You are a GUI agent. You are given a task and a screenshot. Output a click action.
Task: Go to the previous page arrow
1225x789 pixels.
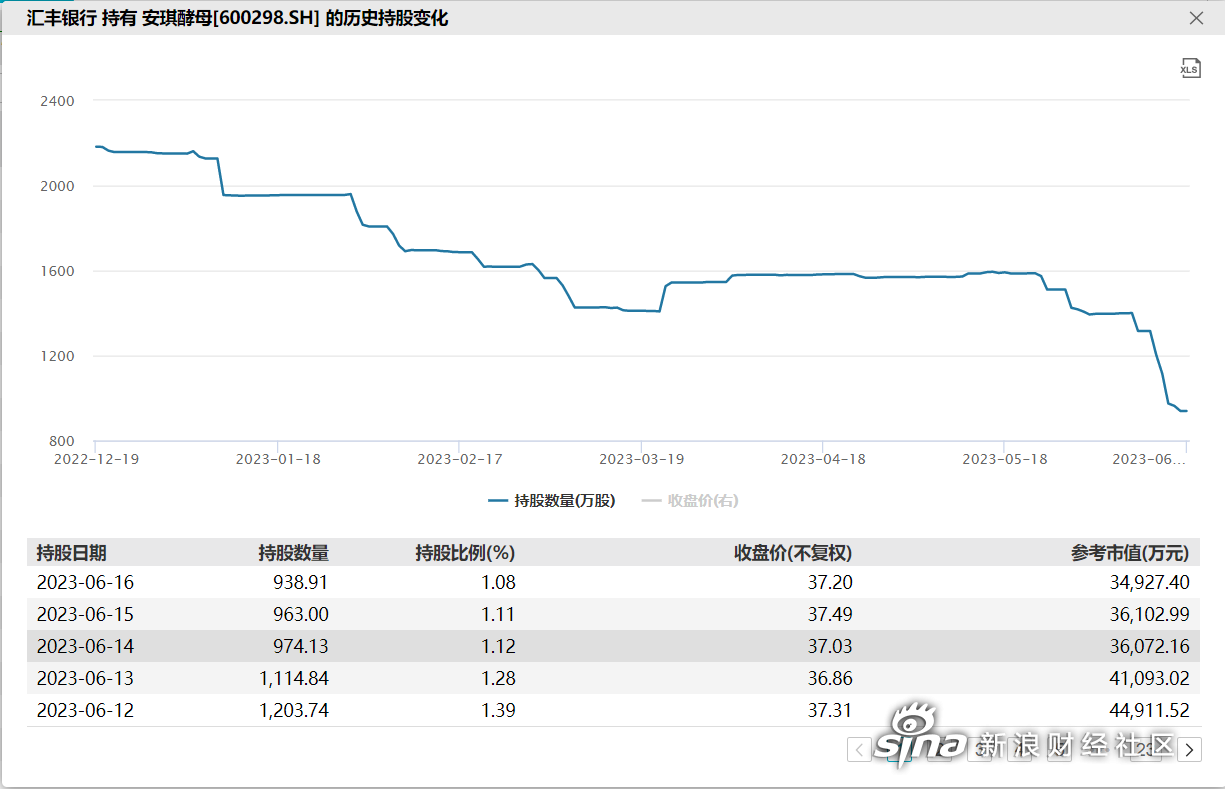coord(859,749)
